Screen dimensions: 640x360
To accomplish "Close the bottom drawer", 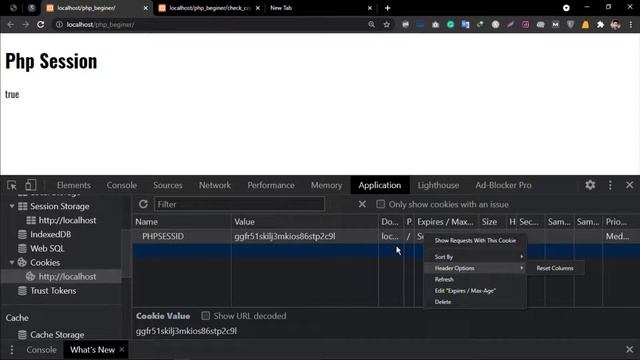I will pyautogui.click(x=630, y=349).
